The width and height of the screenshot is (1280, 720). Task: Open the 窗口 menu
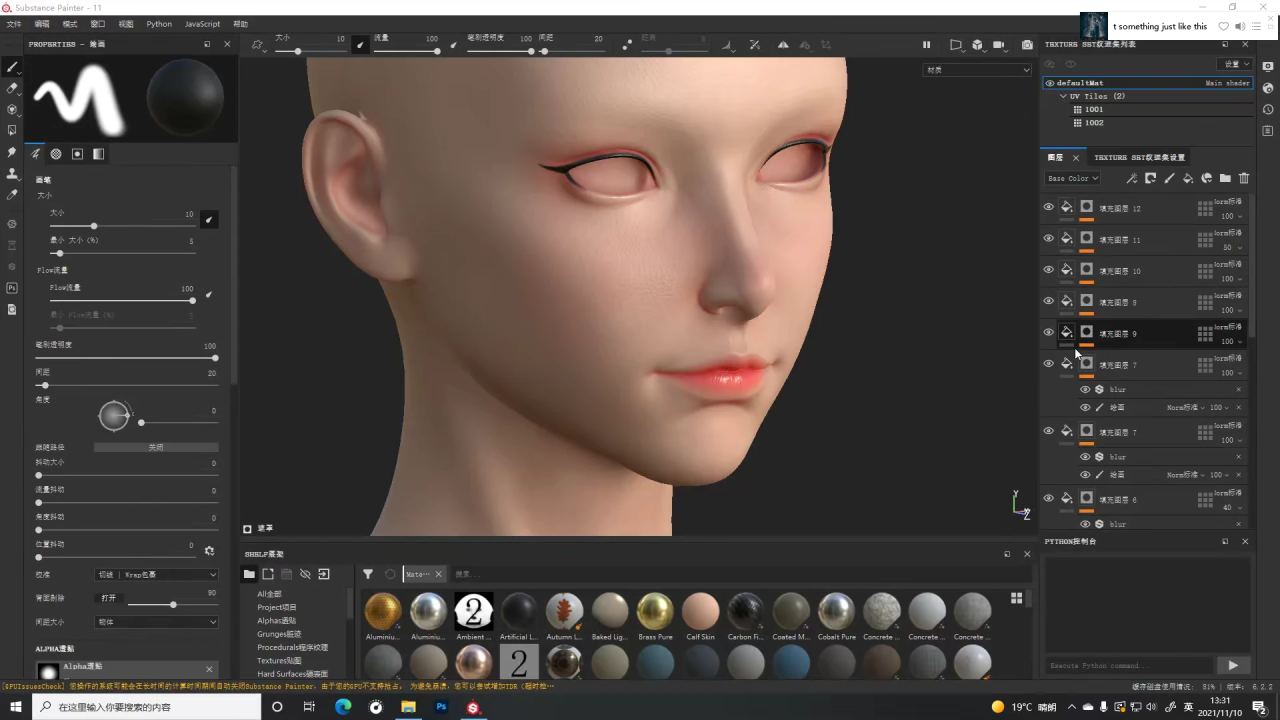point(98,24)
